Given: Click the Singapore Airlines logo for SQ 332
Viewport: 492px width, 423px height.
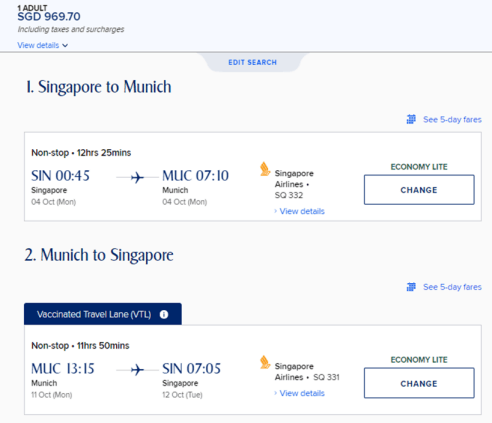Looking at the screenshot, I should point(265,169).
